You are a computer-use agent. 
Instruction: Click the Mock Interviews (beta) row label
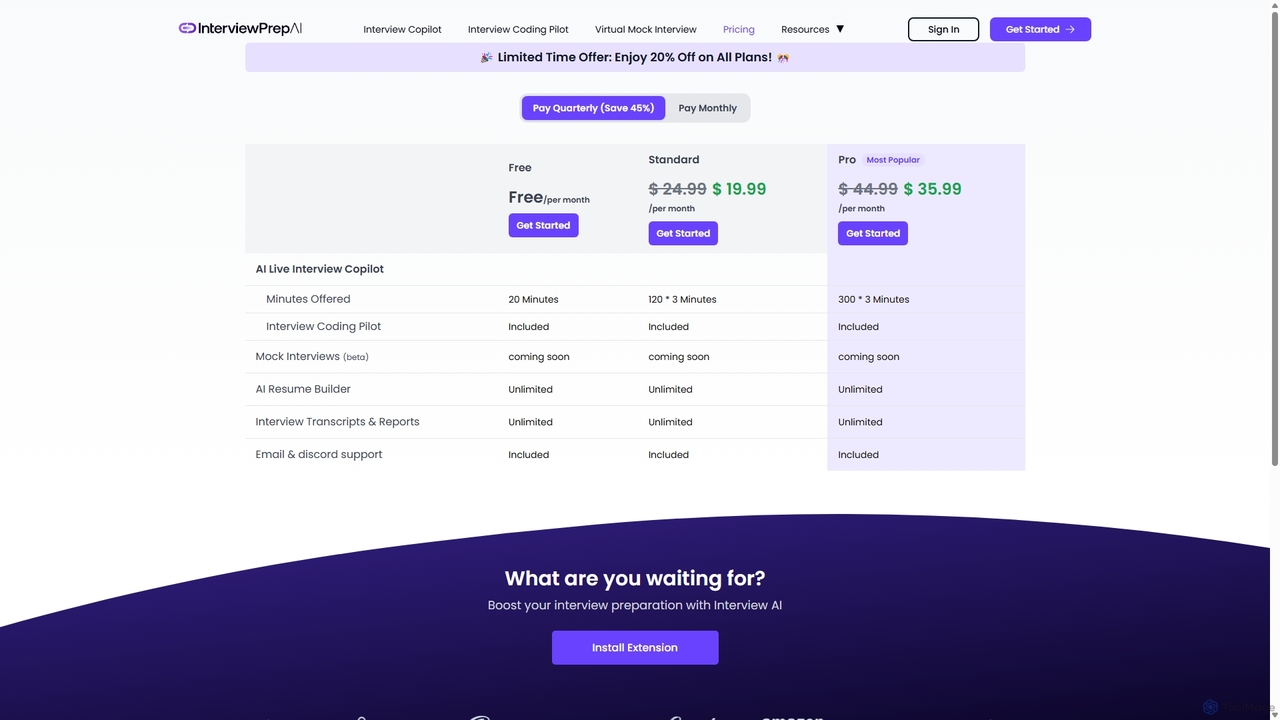point(312,356)
